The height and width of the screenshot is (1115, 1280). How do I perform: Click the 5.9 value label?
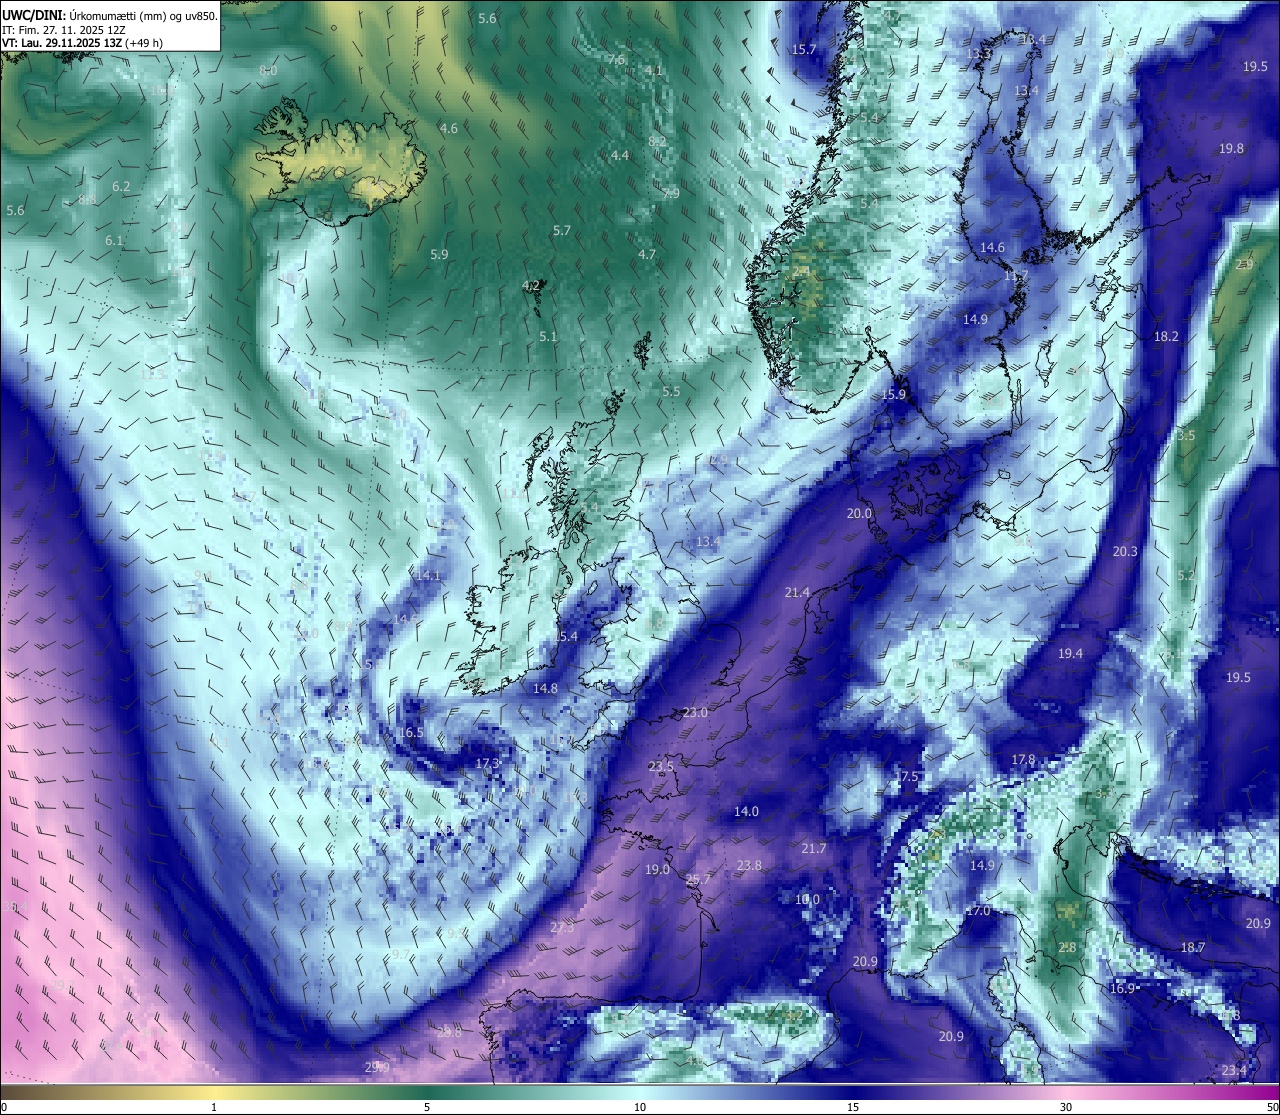439,255
